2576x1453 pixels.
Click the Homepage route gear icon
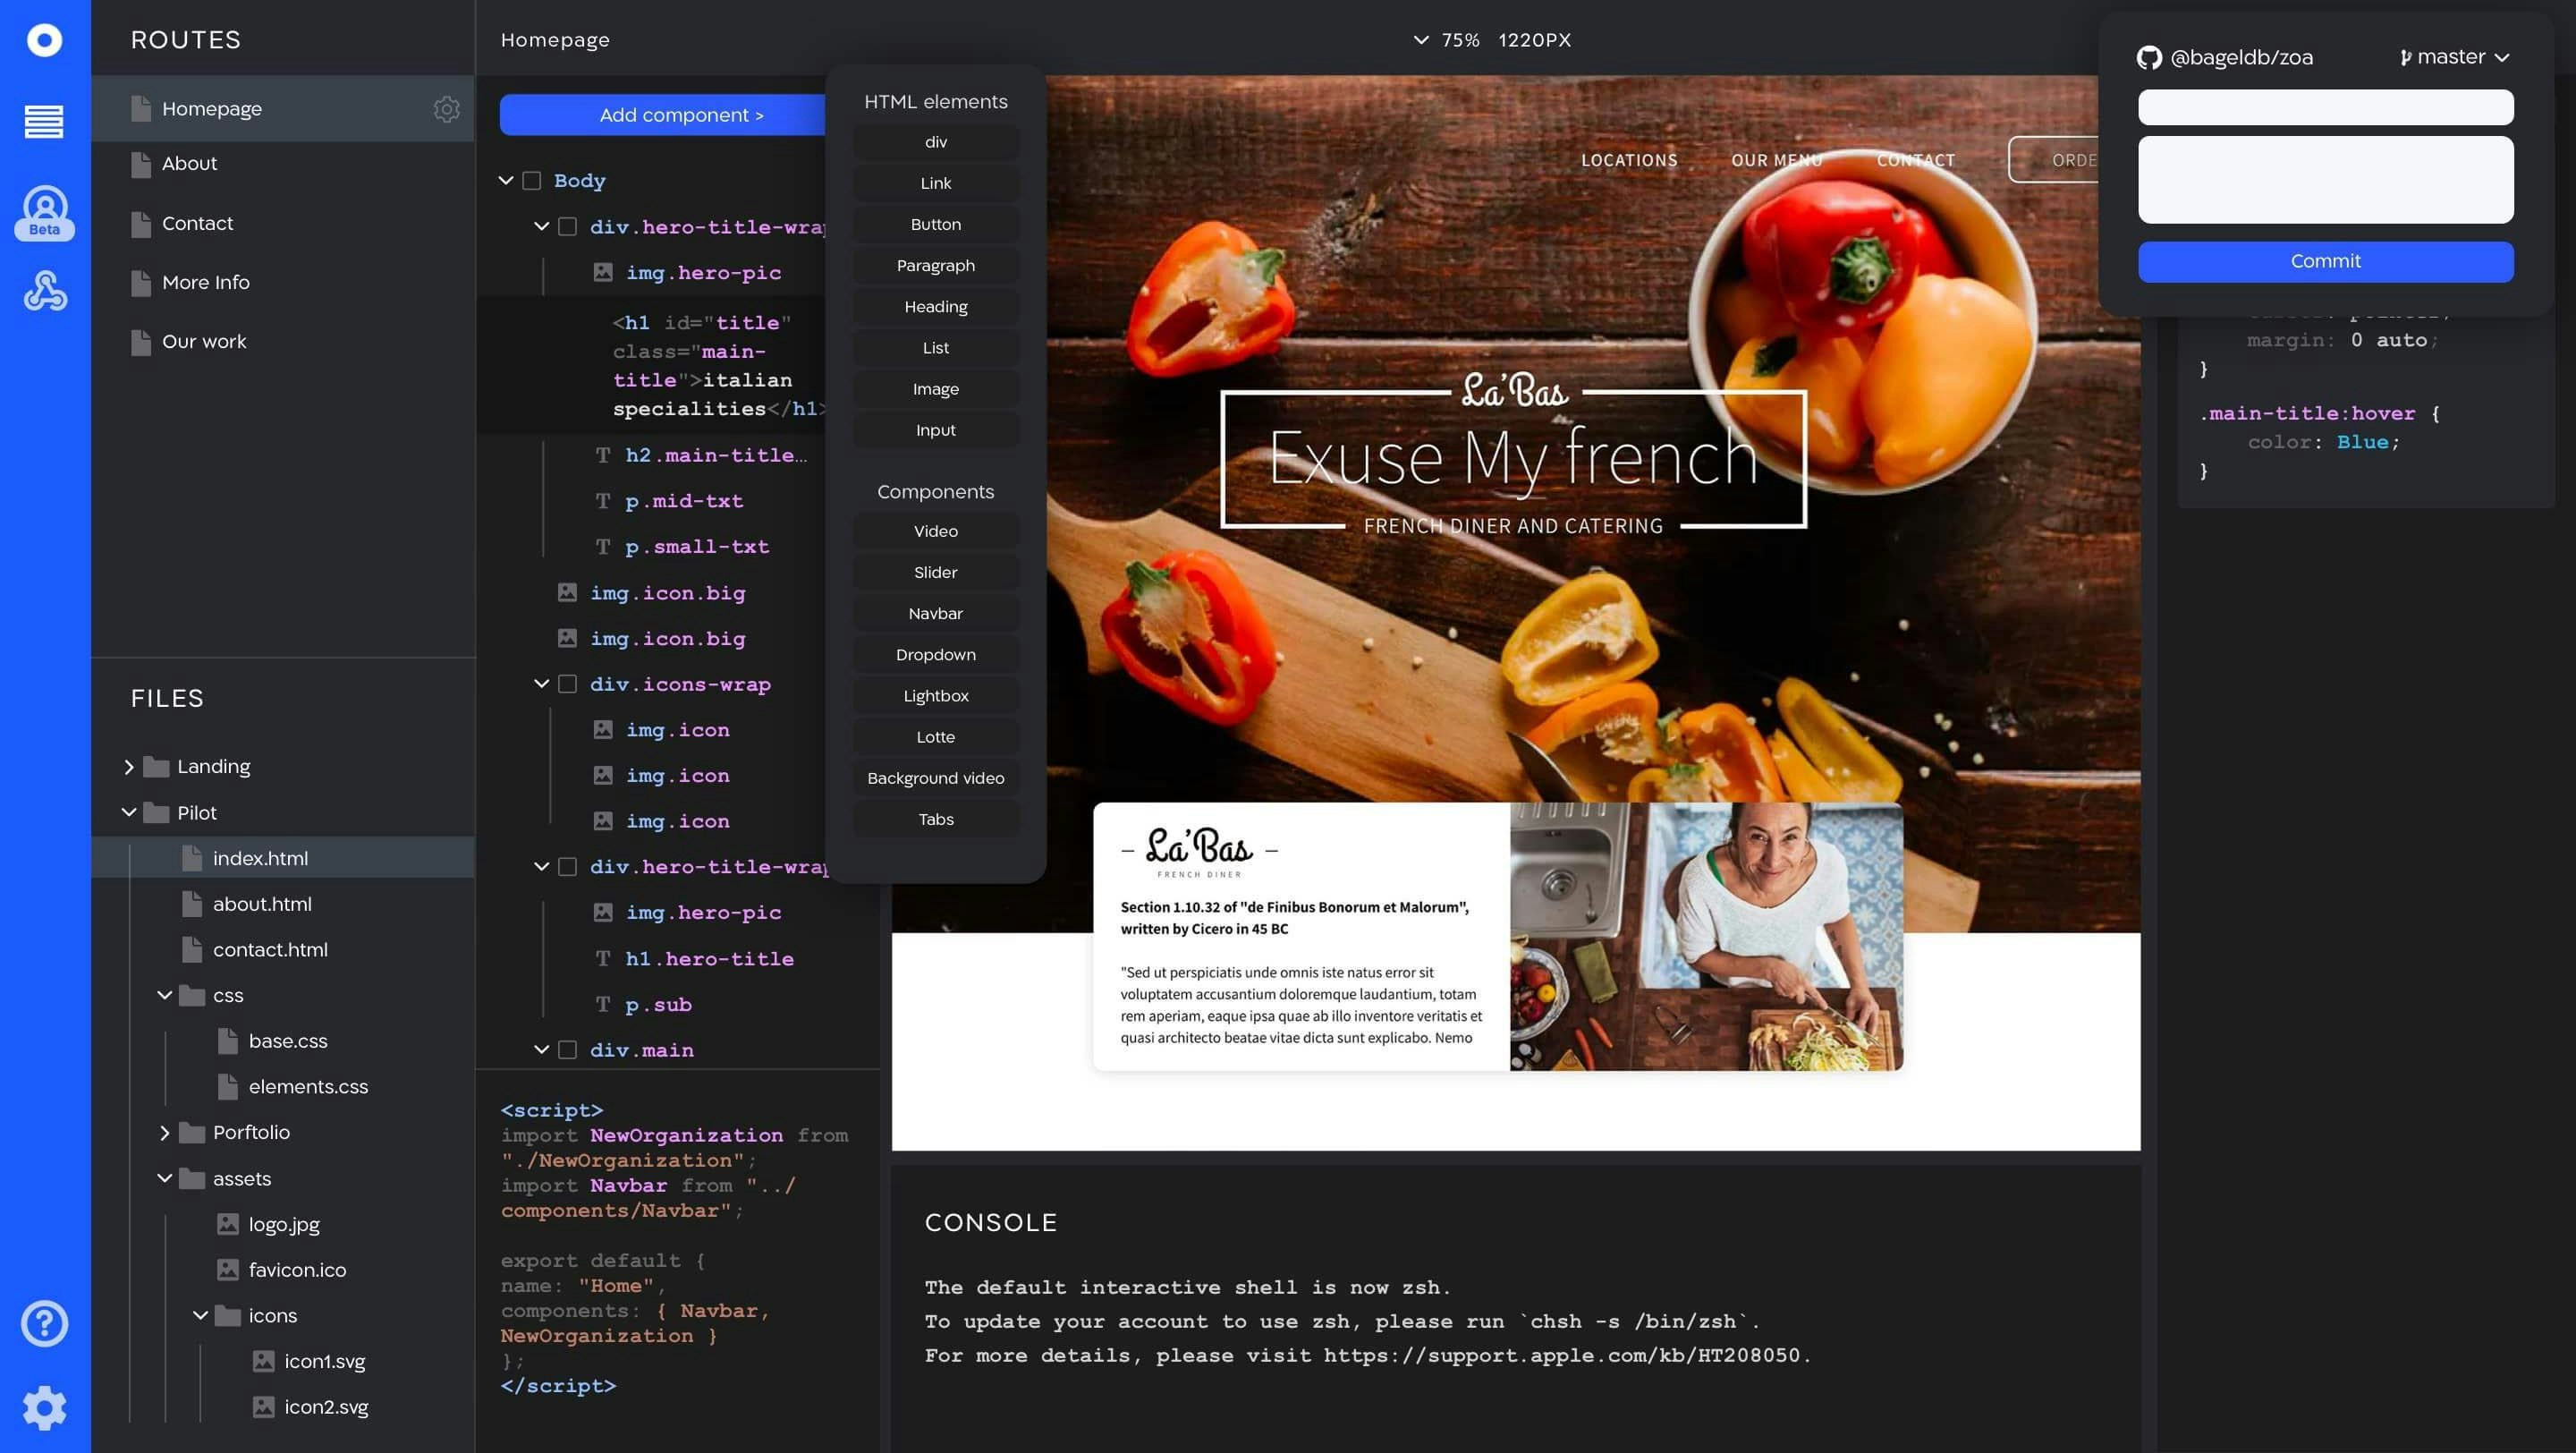tap(446, 109)
